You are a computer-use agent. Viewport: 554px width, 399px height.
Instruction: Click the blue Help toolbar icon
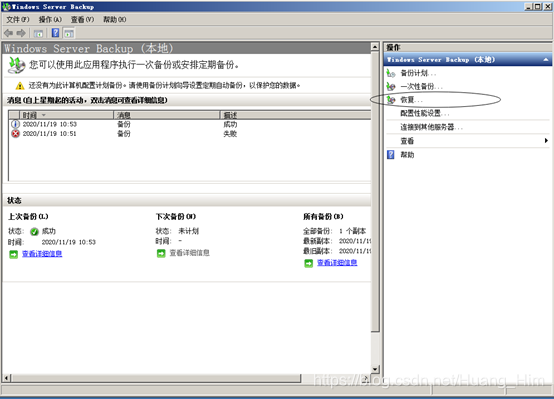coord(55,33)
